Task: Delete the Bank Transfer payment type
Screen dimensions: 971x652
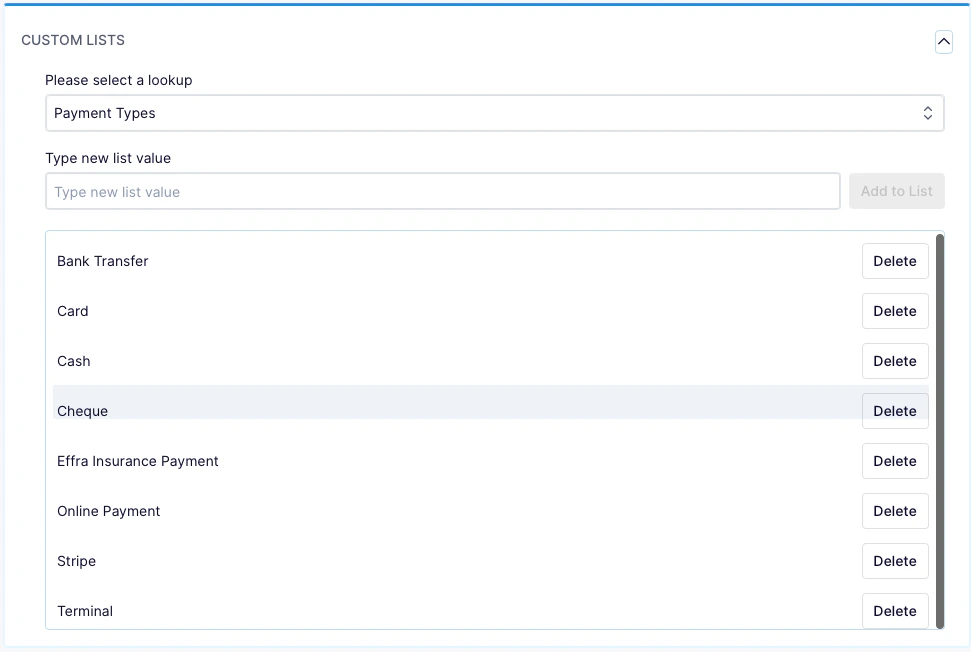Action: pos(894,261)
